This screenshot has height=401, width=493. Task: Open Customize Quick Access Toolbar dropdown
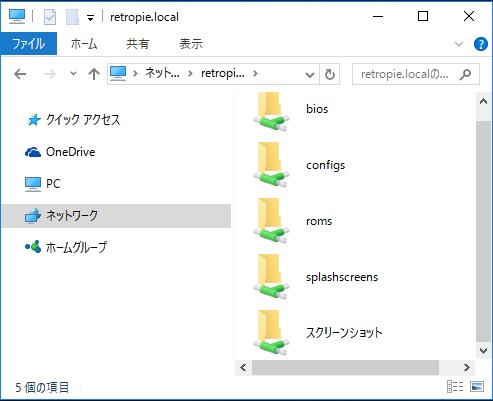[90, 18]
